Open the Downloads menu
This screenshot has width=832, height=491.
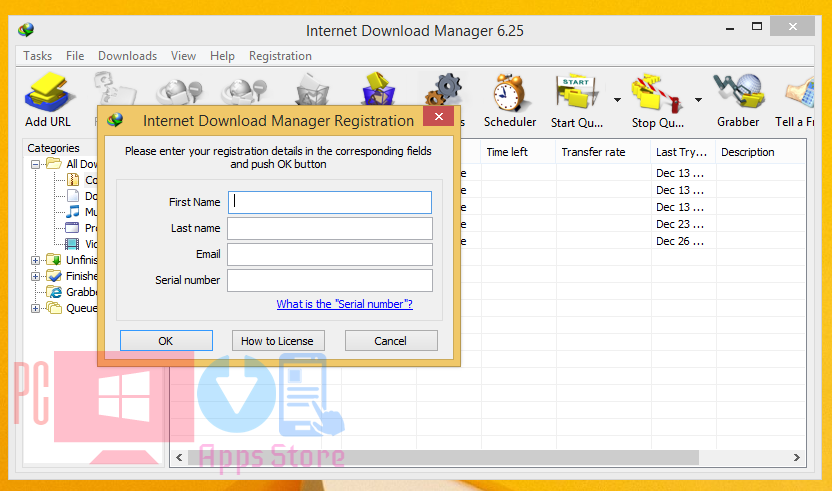click(127, 56)
